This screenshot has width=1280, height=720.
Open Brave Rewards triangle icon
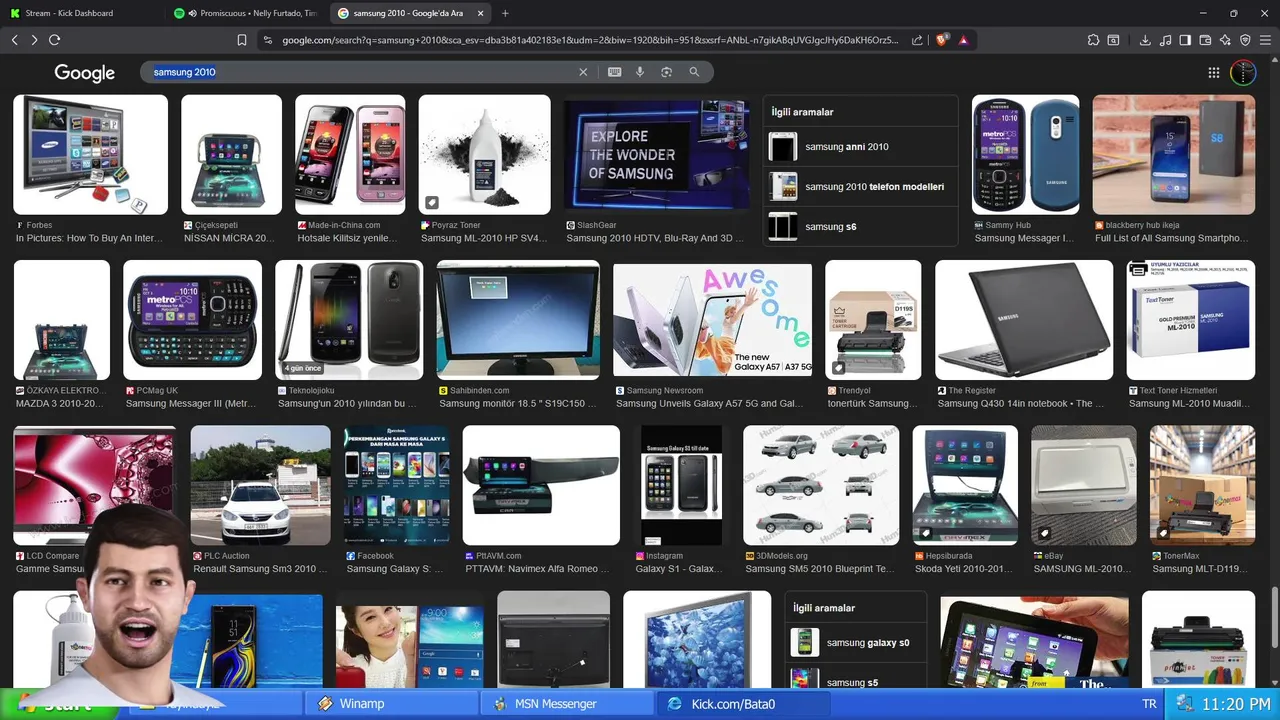click(x=963, y=40)
